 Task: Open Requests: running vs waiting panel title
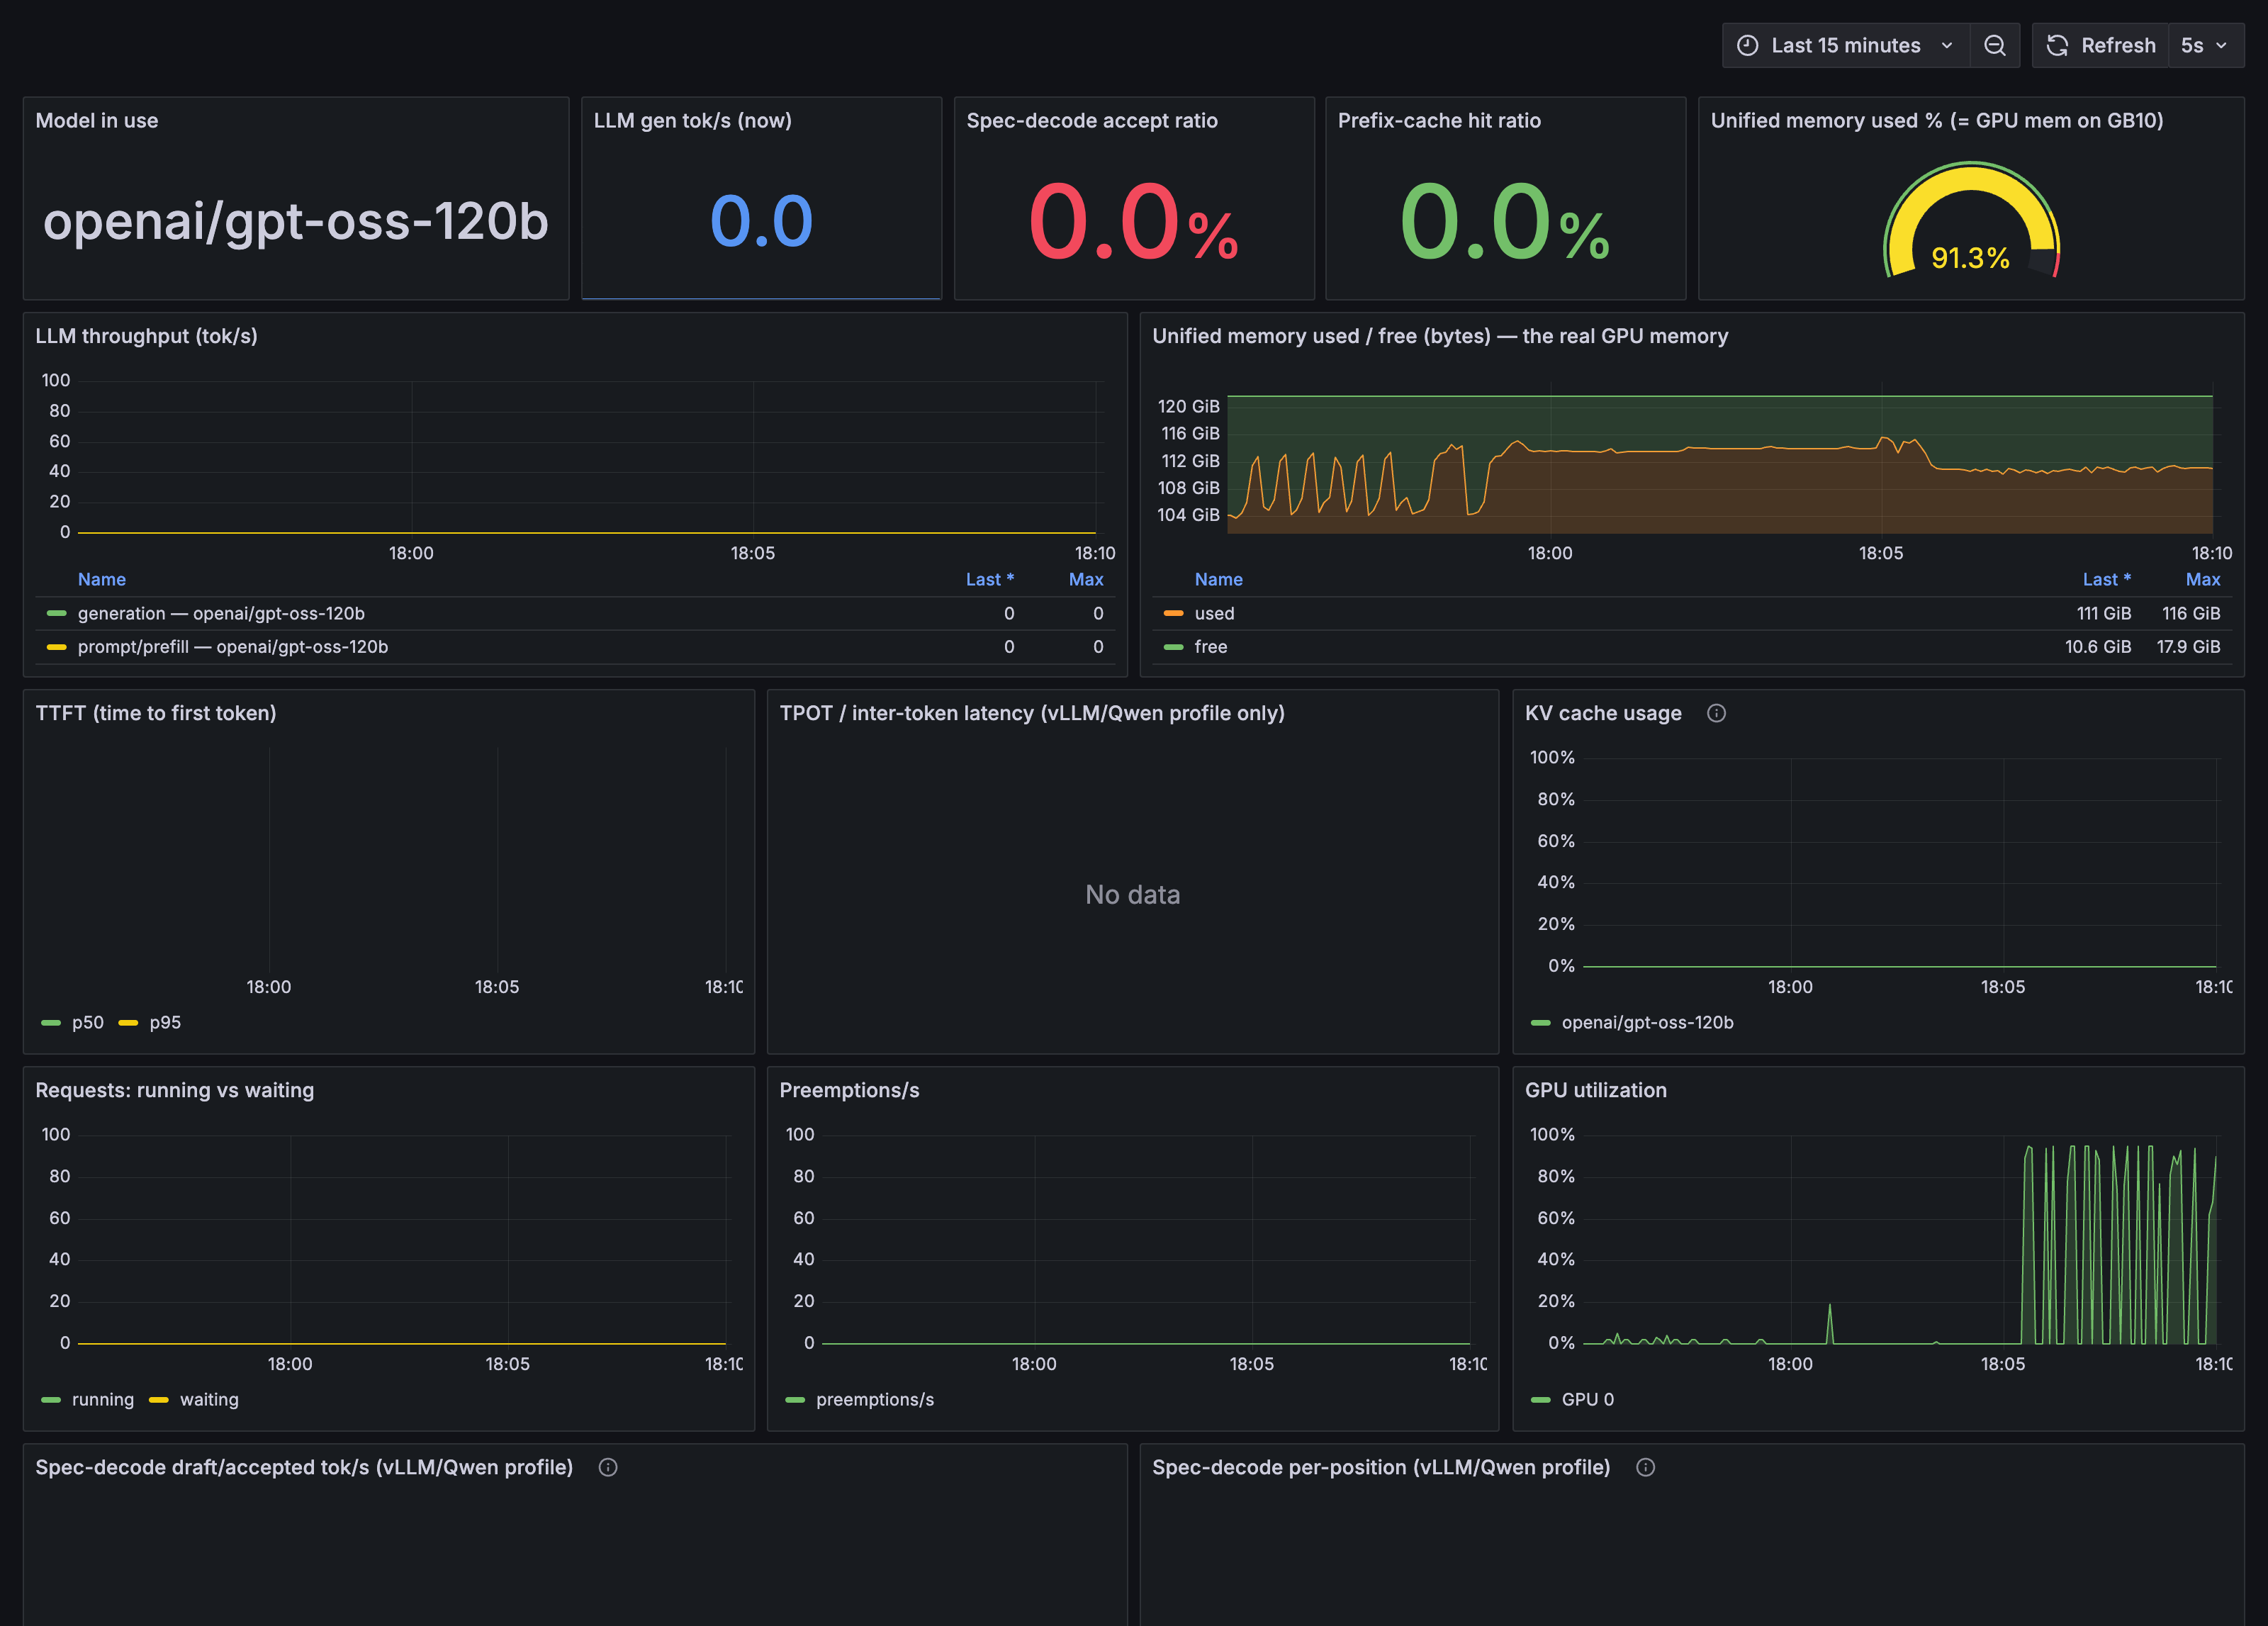[x=175, y=1090]
